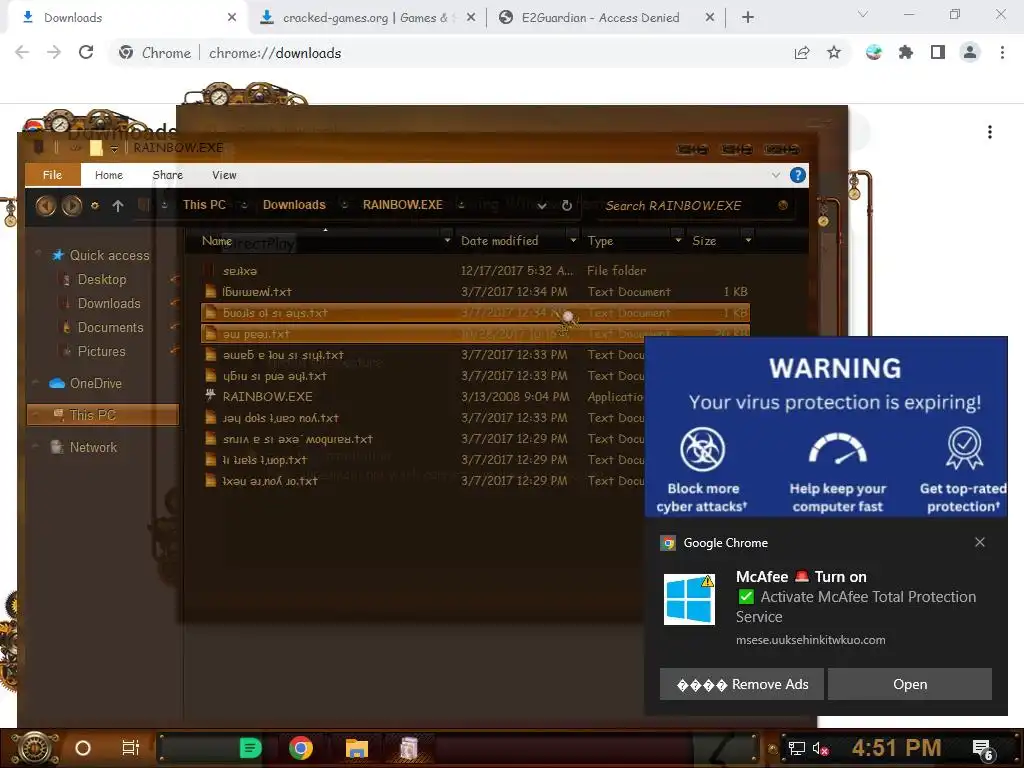Viewport: 1024px width, 768px height.
Task: Select Network in the navigation pane
Action: pyautogui.click(x=93, y=447)
